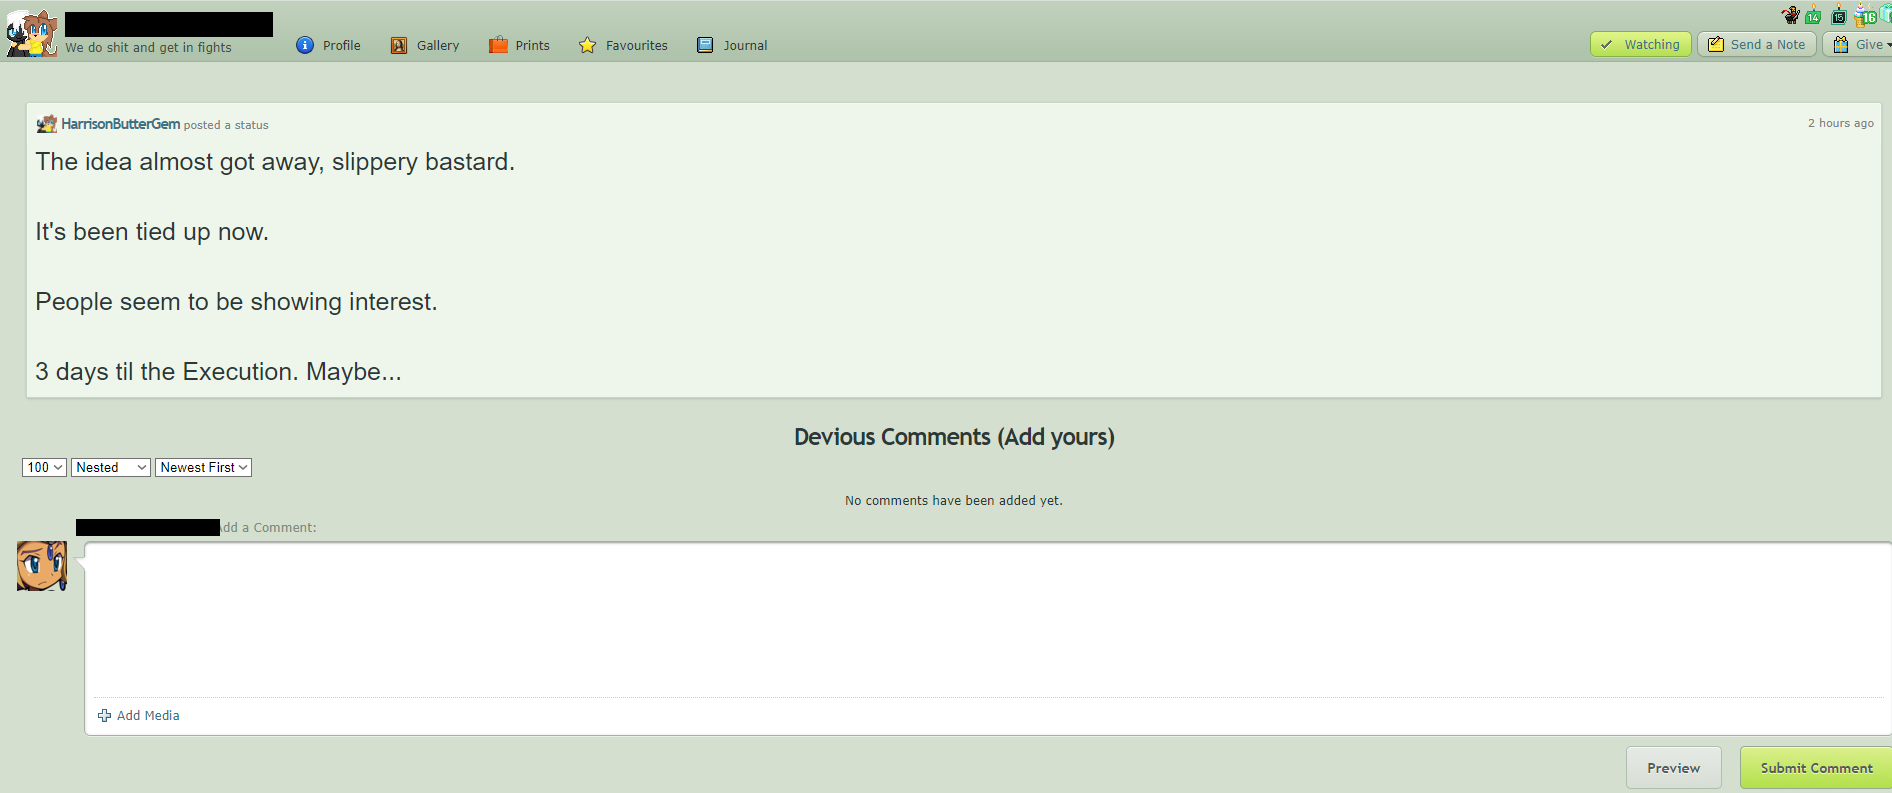The width and height of the screenshot is (1892, 793).
Task: Open the Profile tab
Action: pos(329,45)
